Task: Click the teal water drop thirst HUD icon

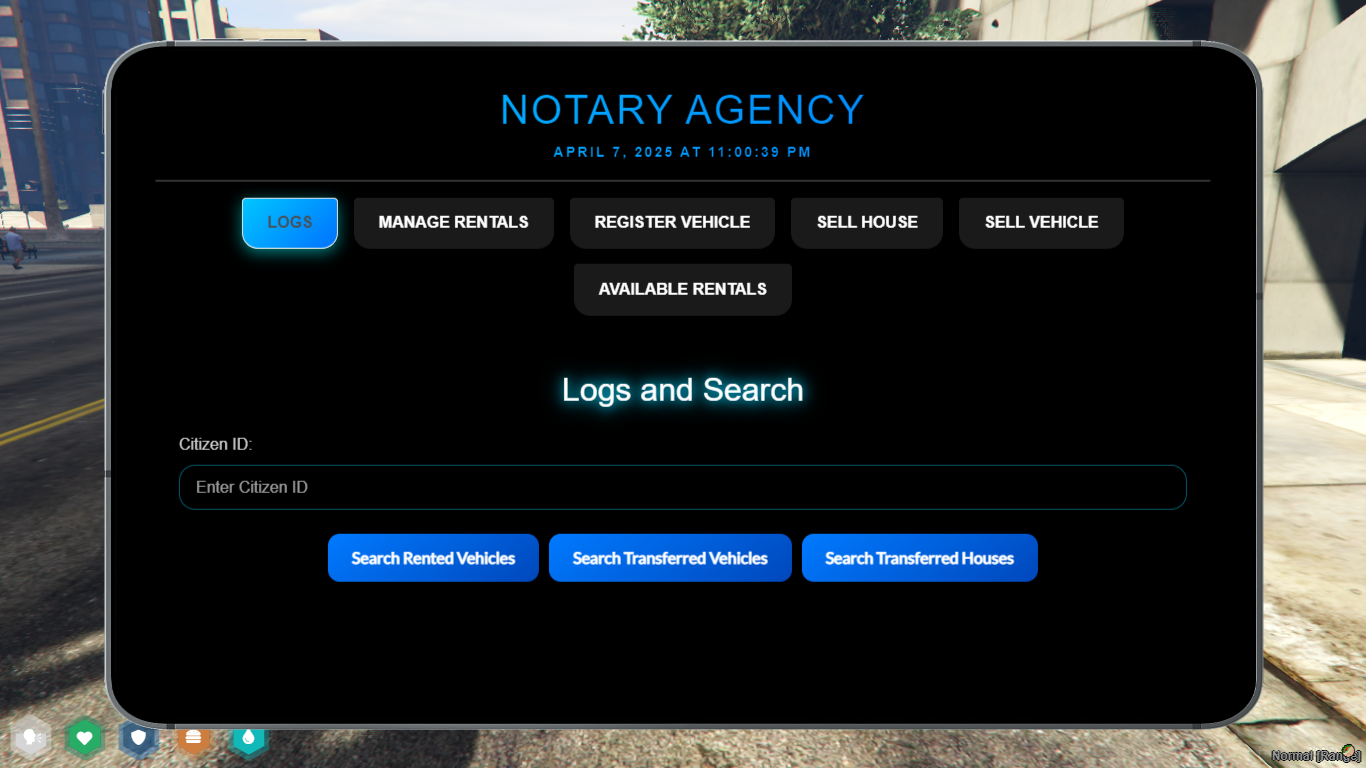Action: (x=249, y=739)
